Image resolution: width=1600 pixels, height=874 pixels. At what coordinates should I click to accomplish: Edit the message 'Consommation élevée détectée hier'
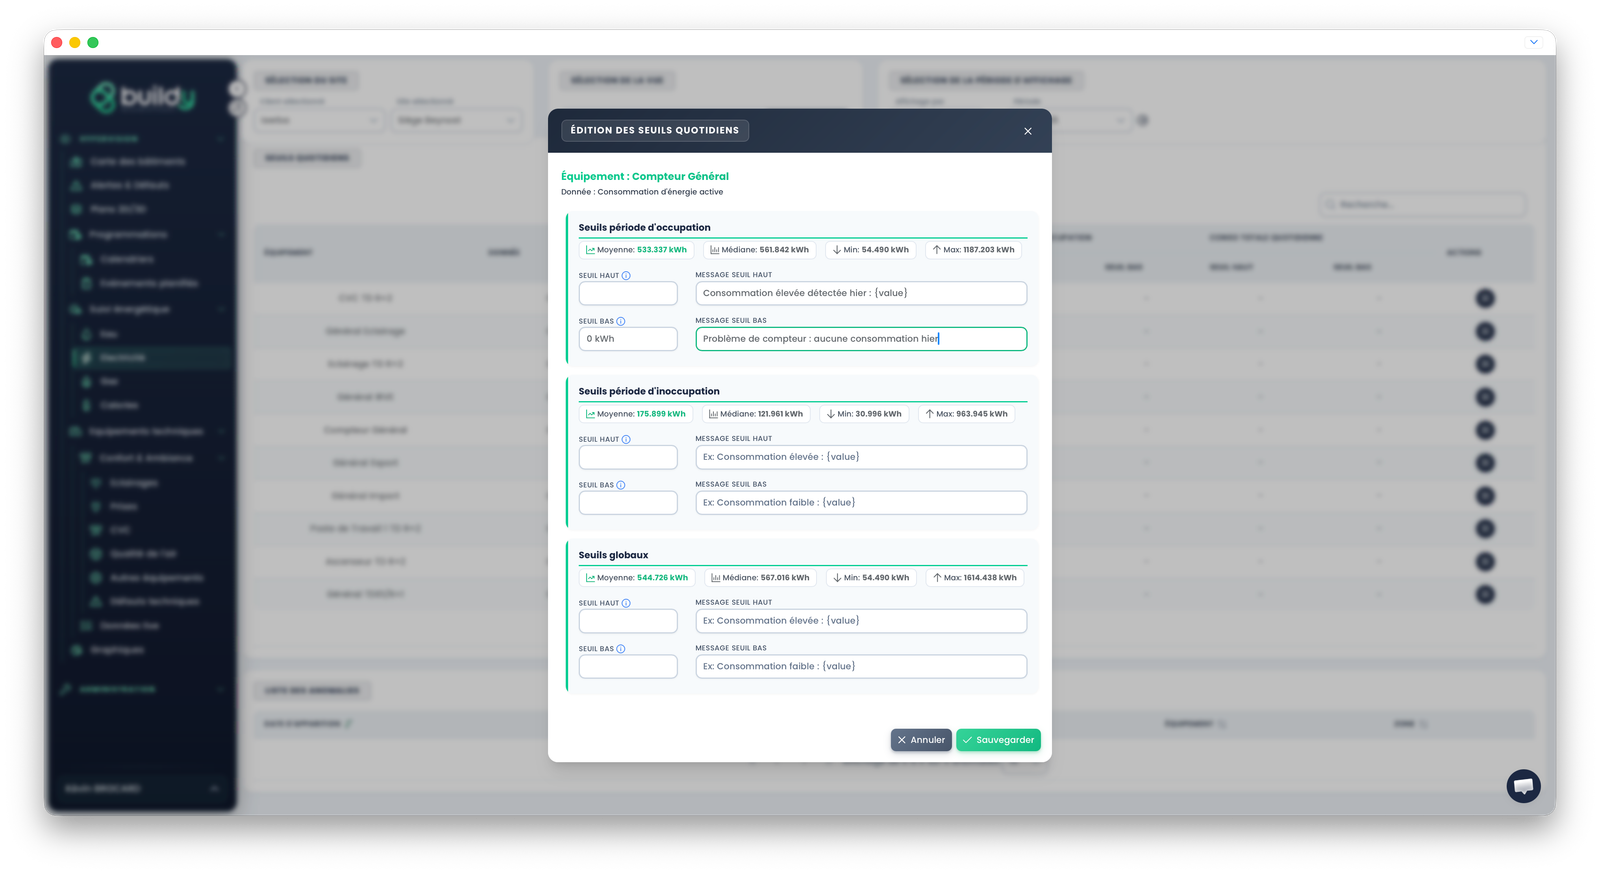[x=861, y=293]
